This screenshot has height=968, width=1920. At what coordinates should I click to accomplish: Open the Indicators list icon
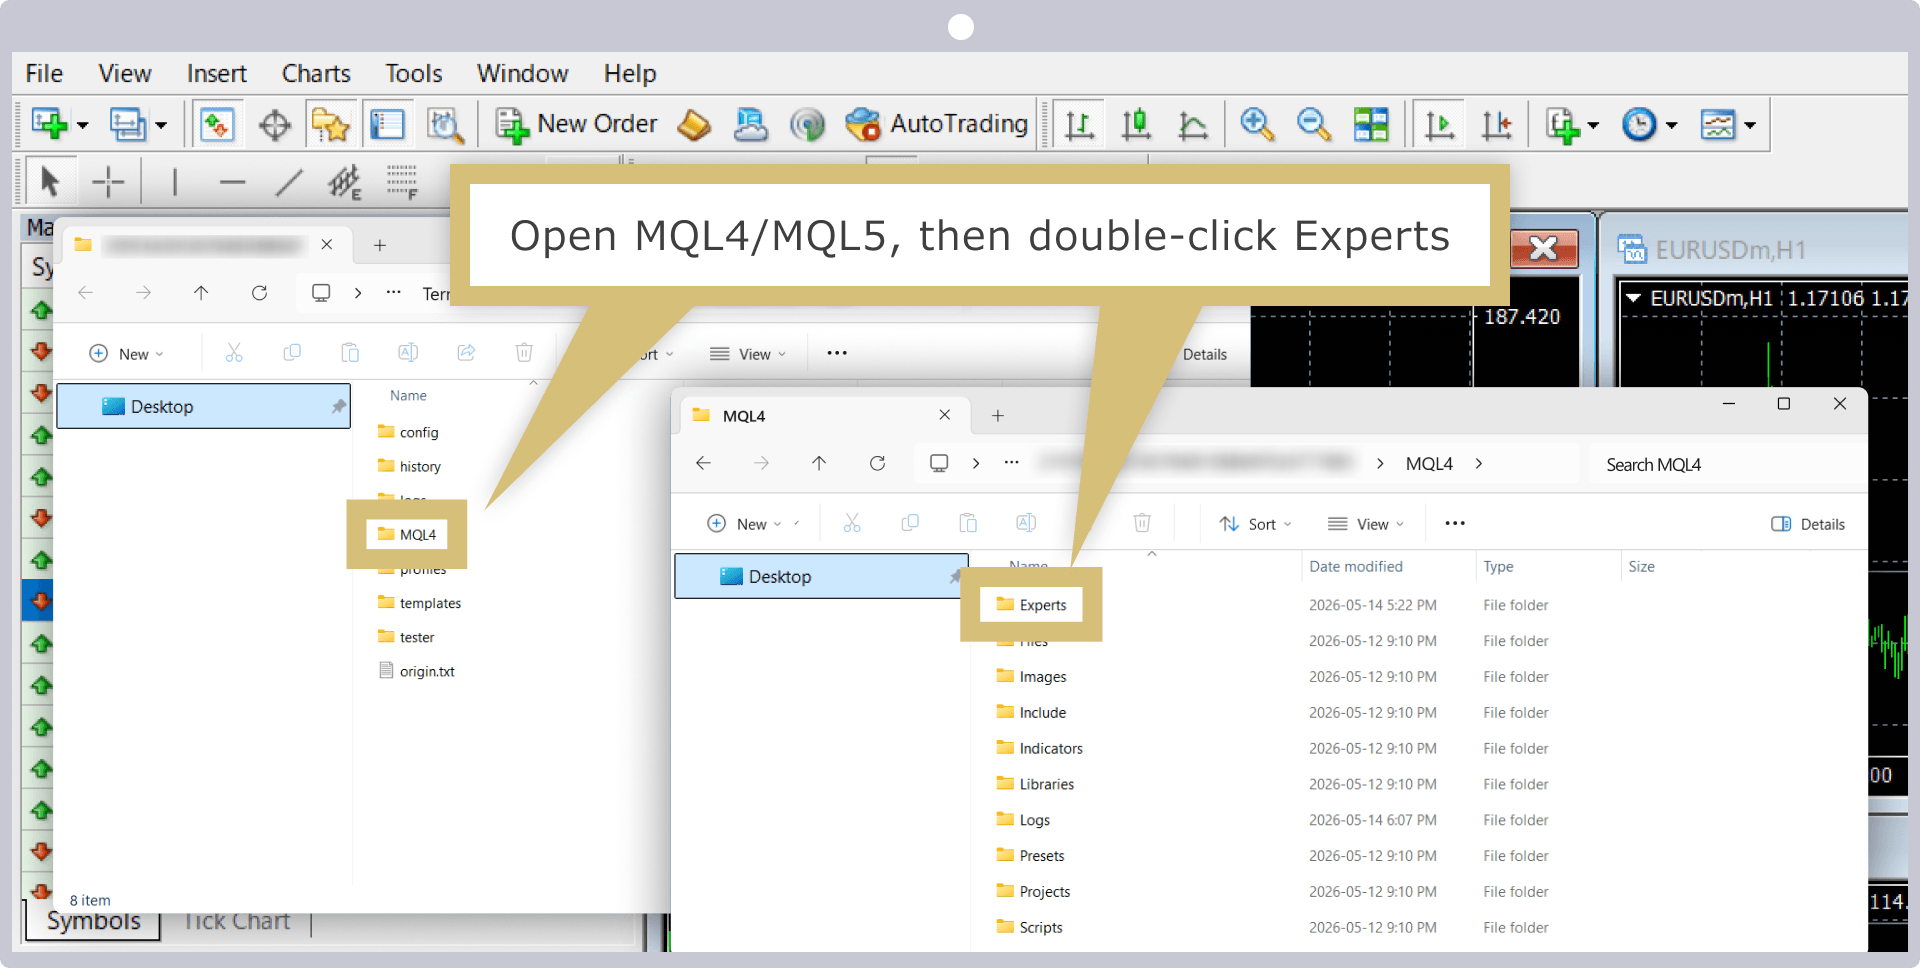click(x=1562, y=124)
